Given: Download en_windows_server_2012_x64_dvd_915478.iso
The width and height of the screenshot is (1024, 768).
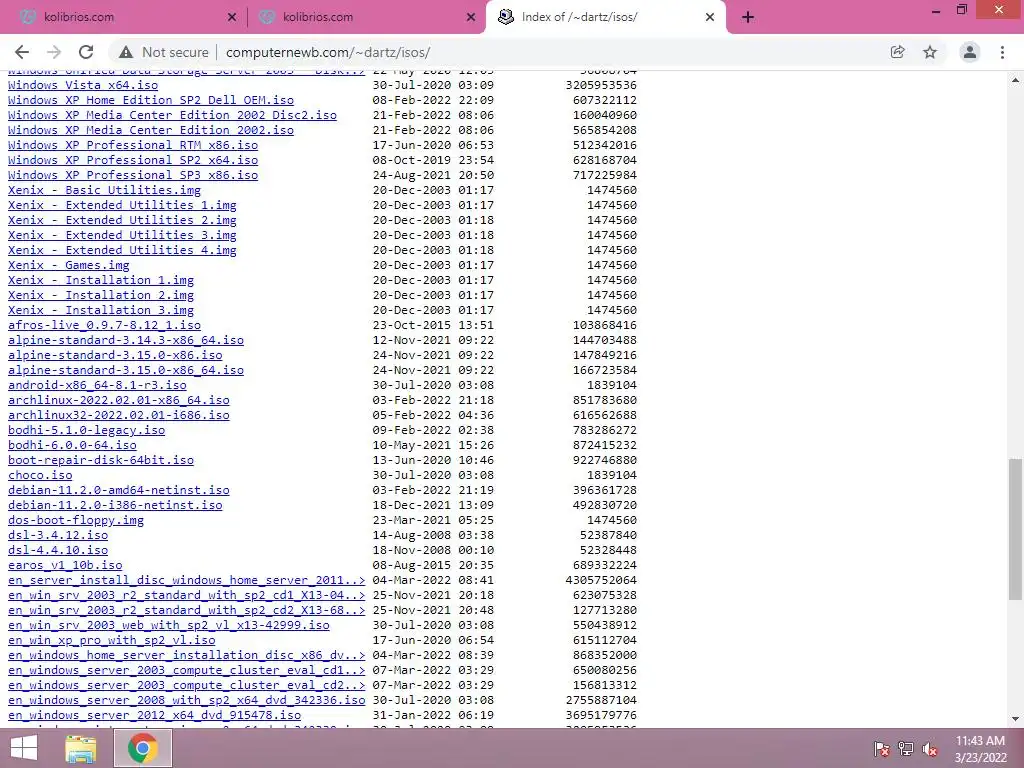Looking at the screenshot, I should click(x=155, y=716).
